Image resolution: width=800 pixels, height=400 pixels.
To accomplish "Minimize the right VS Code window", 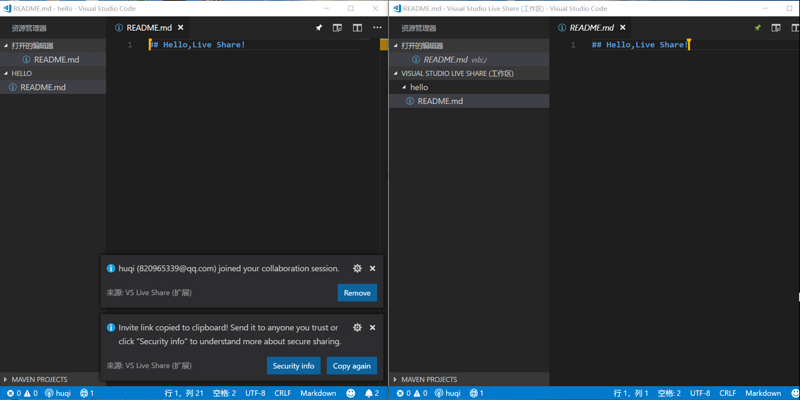I will [x=763, y=8].
